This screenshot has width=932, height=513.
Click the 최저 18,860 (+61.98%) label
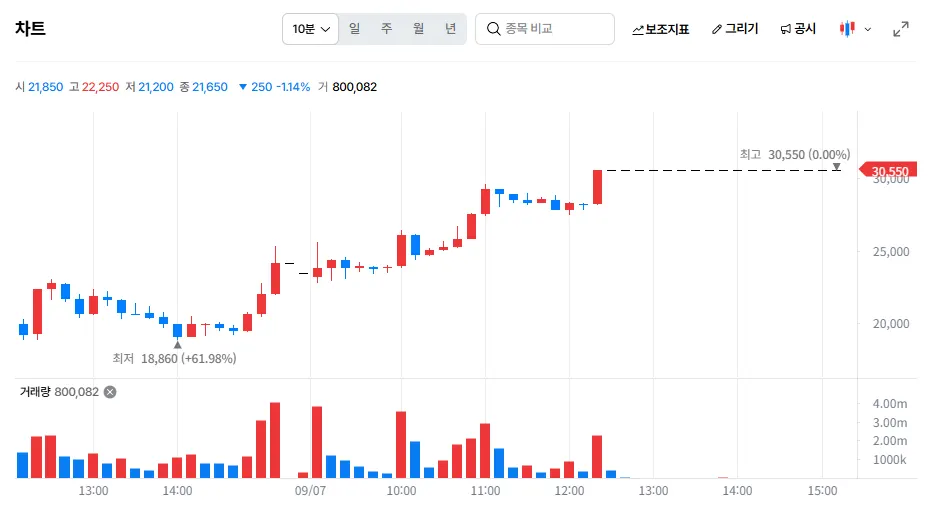pyautogui.click(x=174, y=358)
